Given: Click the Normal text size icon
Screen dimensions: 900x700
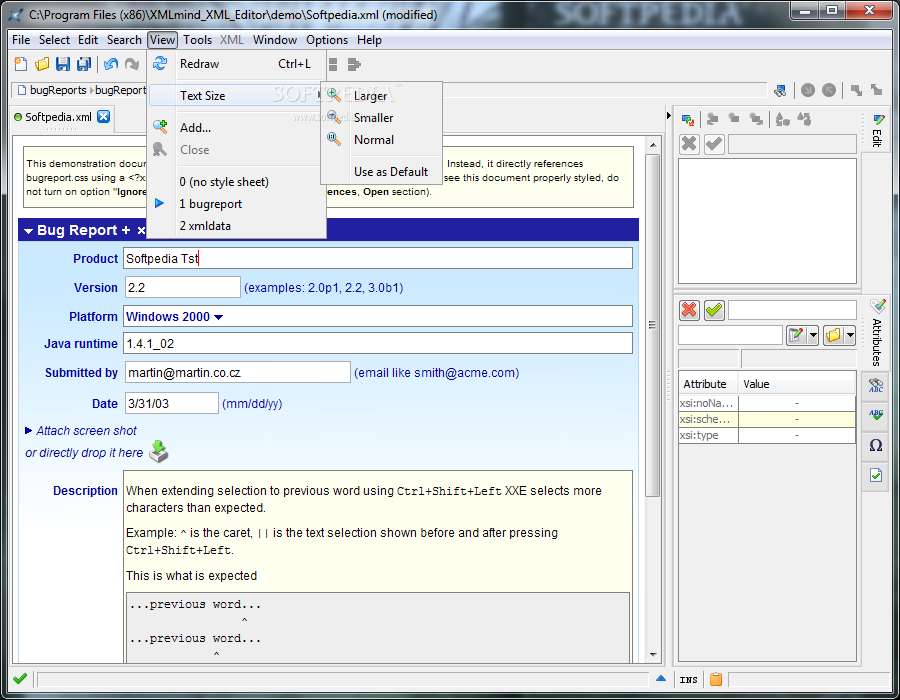Looking at the screenshot, I should (x=334, y=139).
